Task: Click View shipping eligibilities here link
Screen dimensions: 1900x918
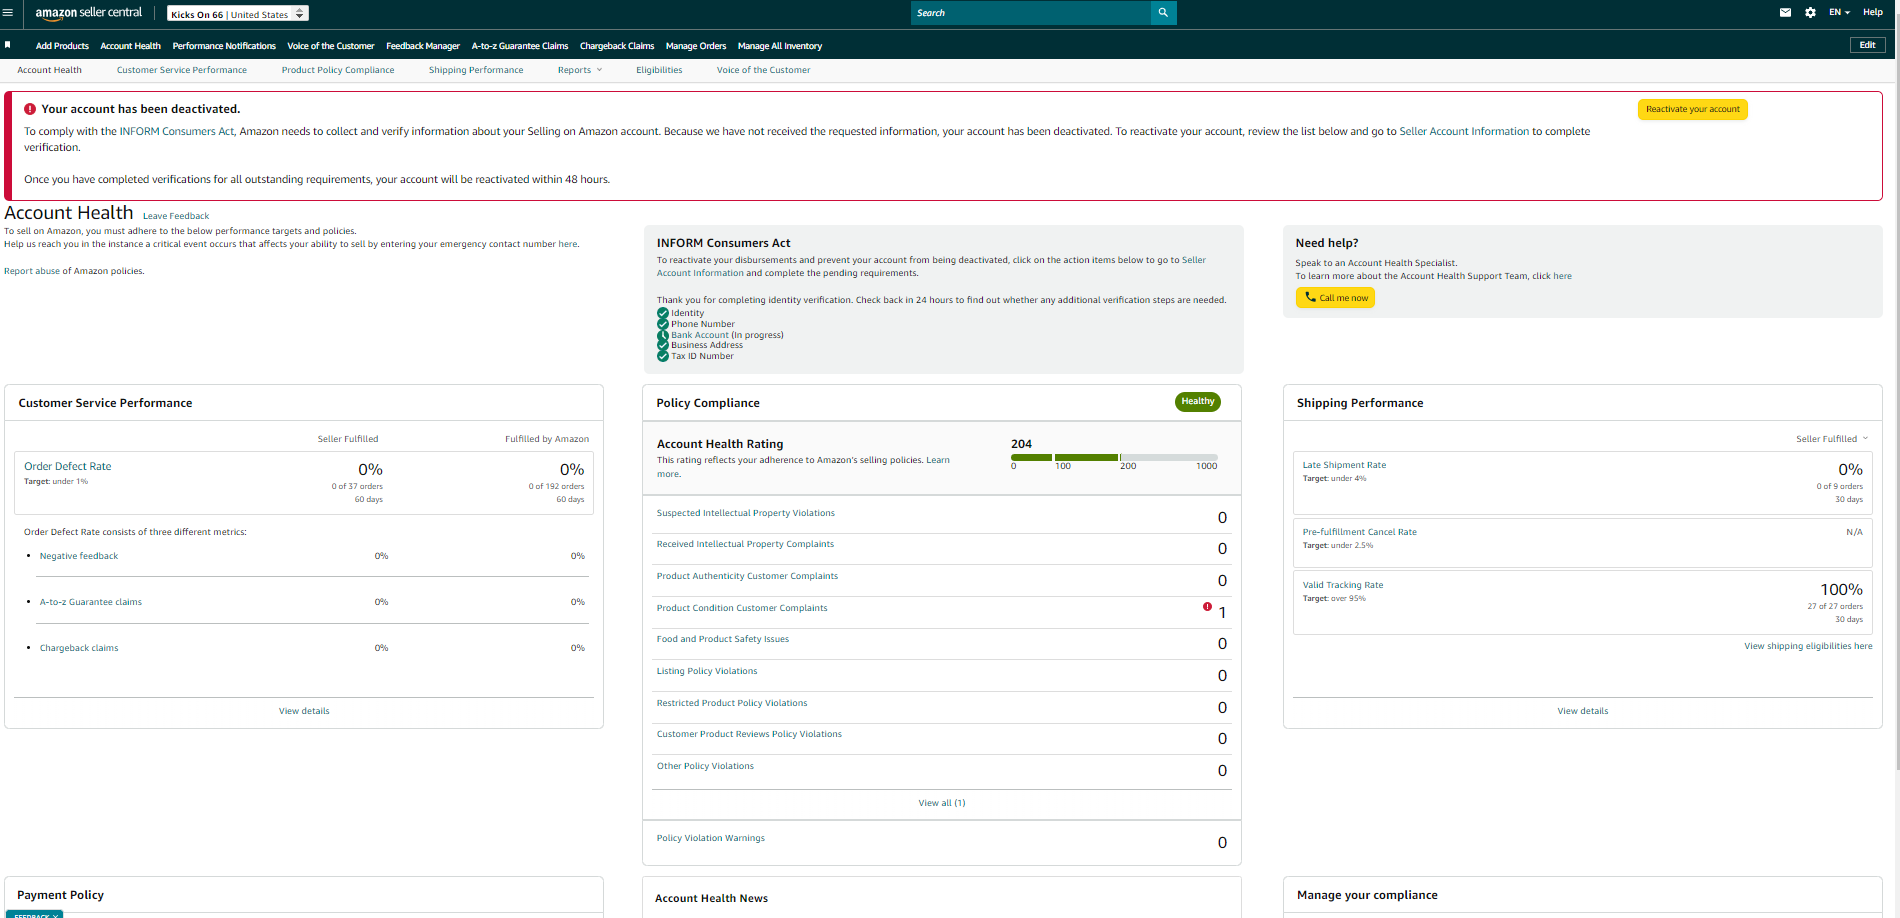Action: click(x=1808, y=646)
